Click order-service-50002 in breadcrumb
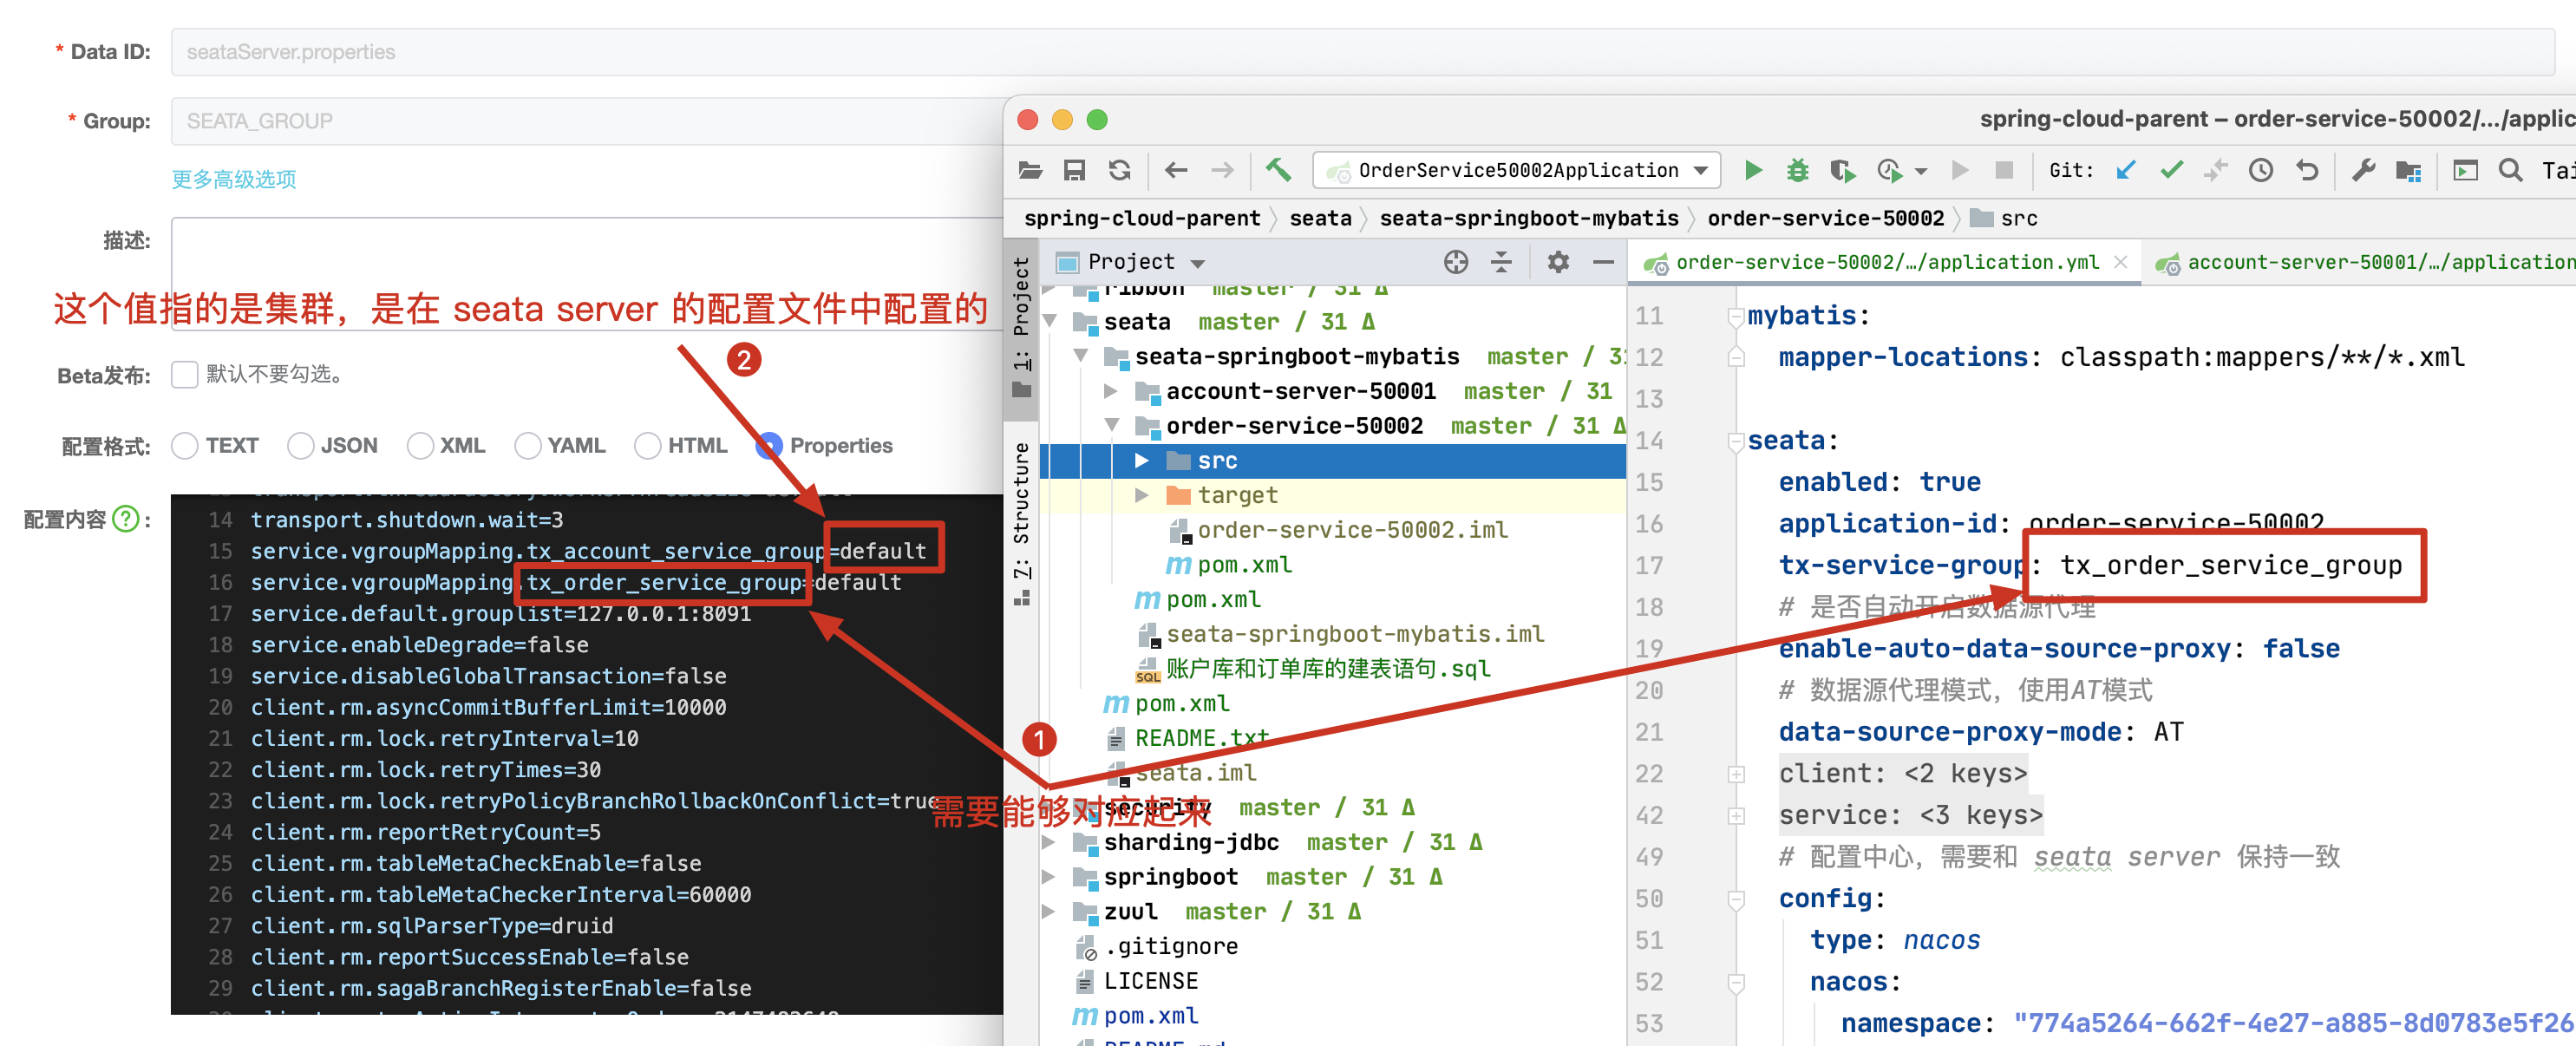This screenshot has width=2576, height=1046. [x=1825, y=218]
